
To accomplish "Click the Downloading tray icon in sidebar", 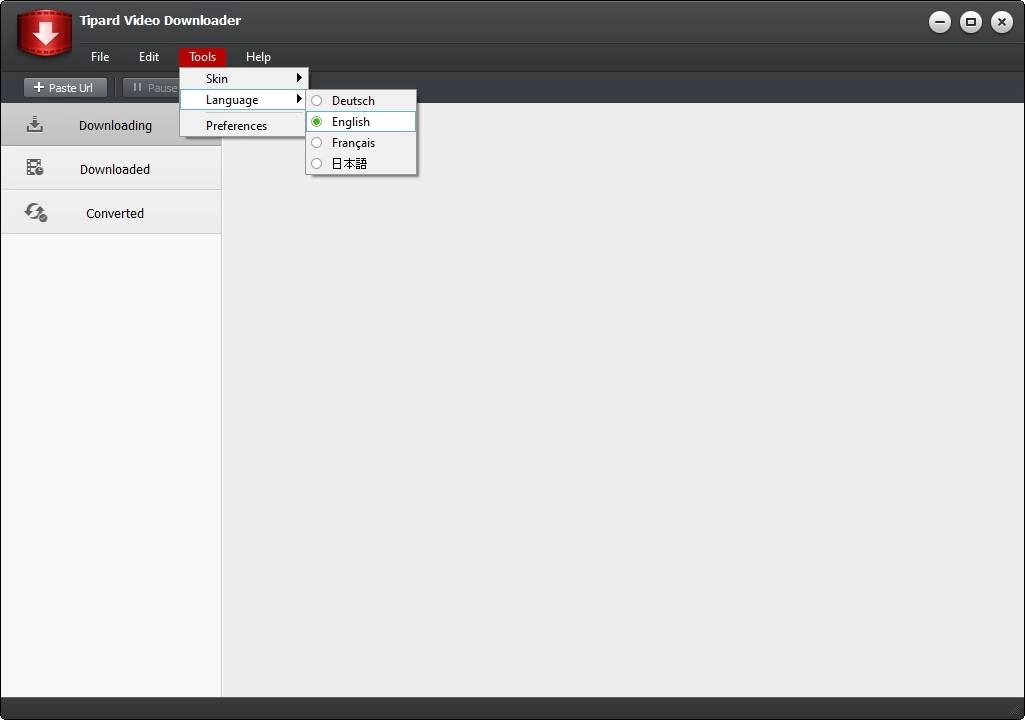I will tap(35, 124).
